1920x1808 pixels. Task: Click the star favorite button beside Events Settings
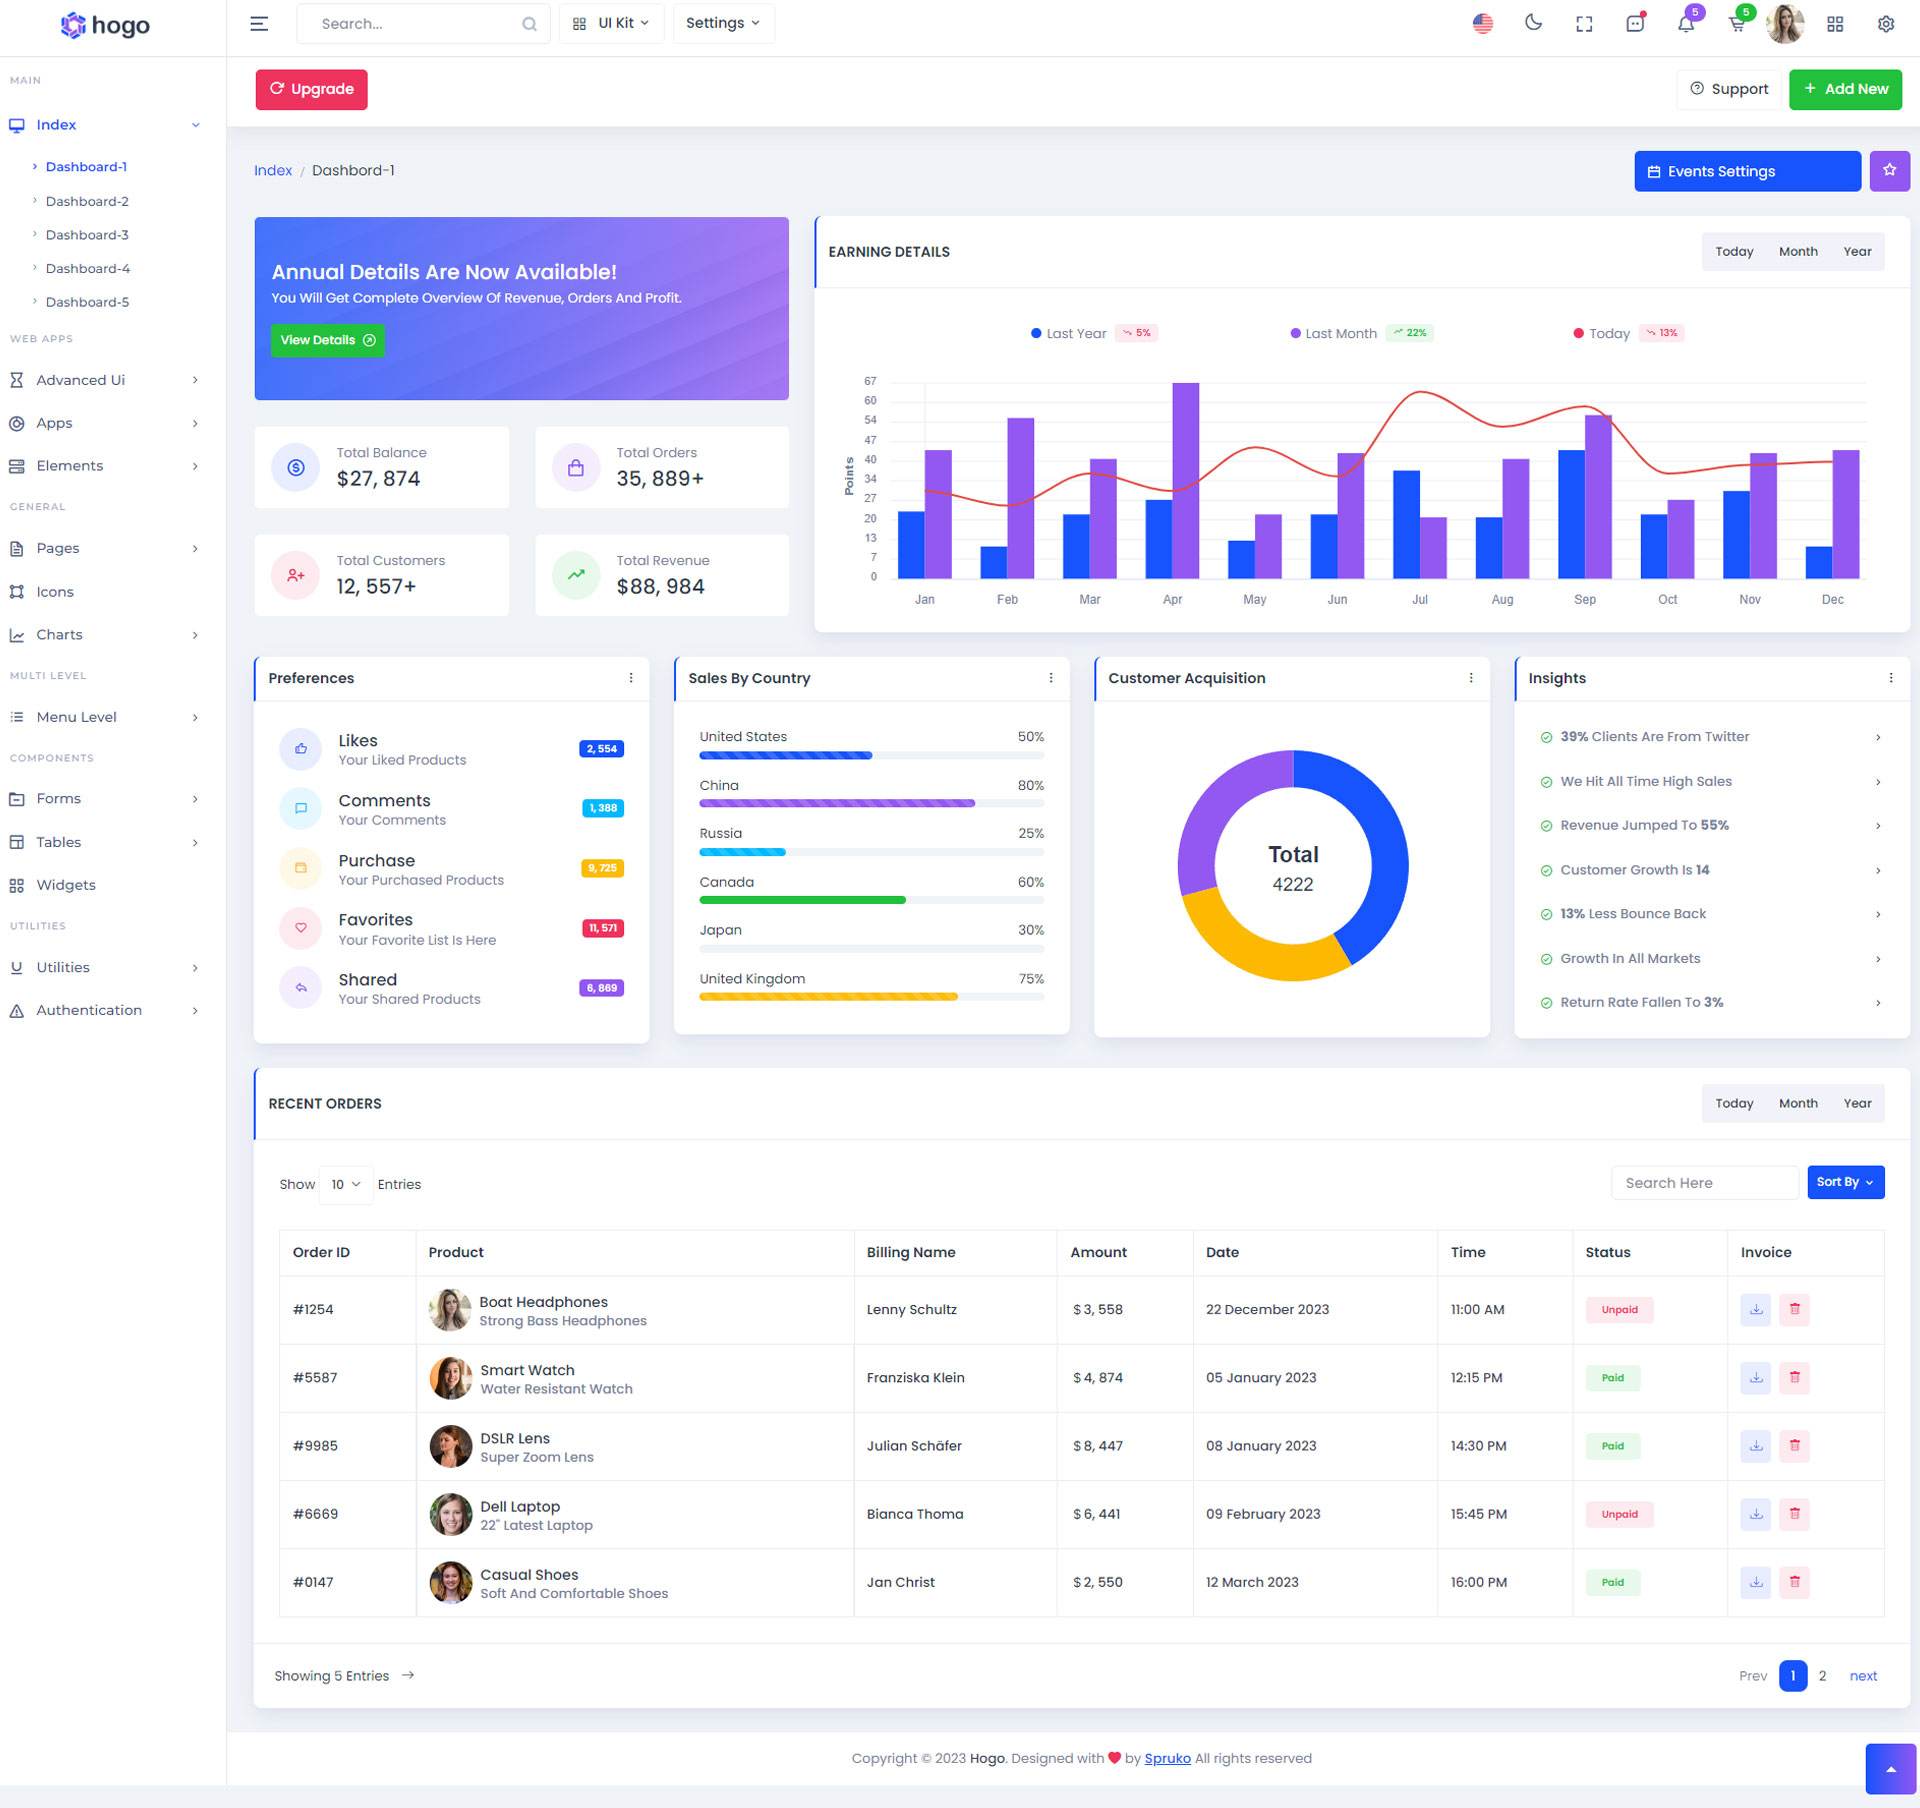tap(1889, 171)
